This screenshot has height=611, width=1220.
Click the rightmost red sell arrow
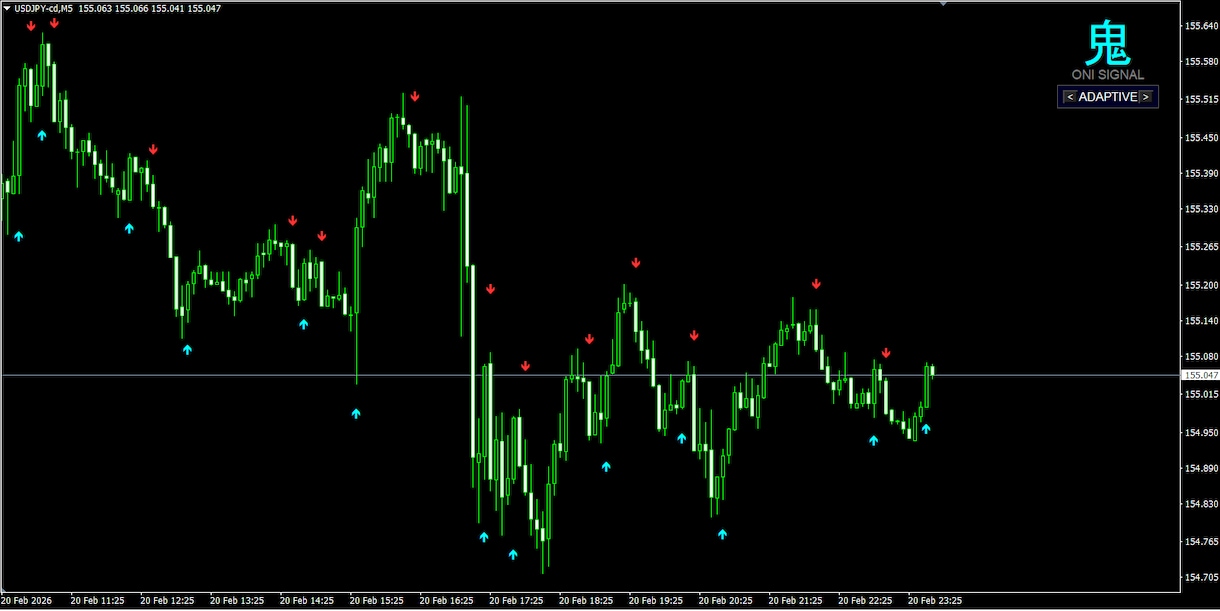pos(886,353)
